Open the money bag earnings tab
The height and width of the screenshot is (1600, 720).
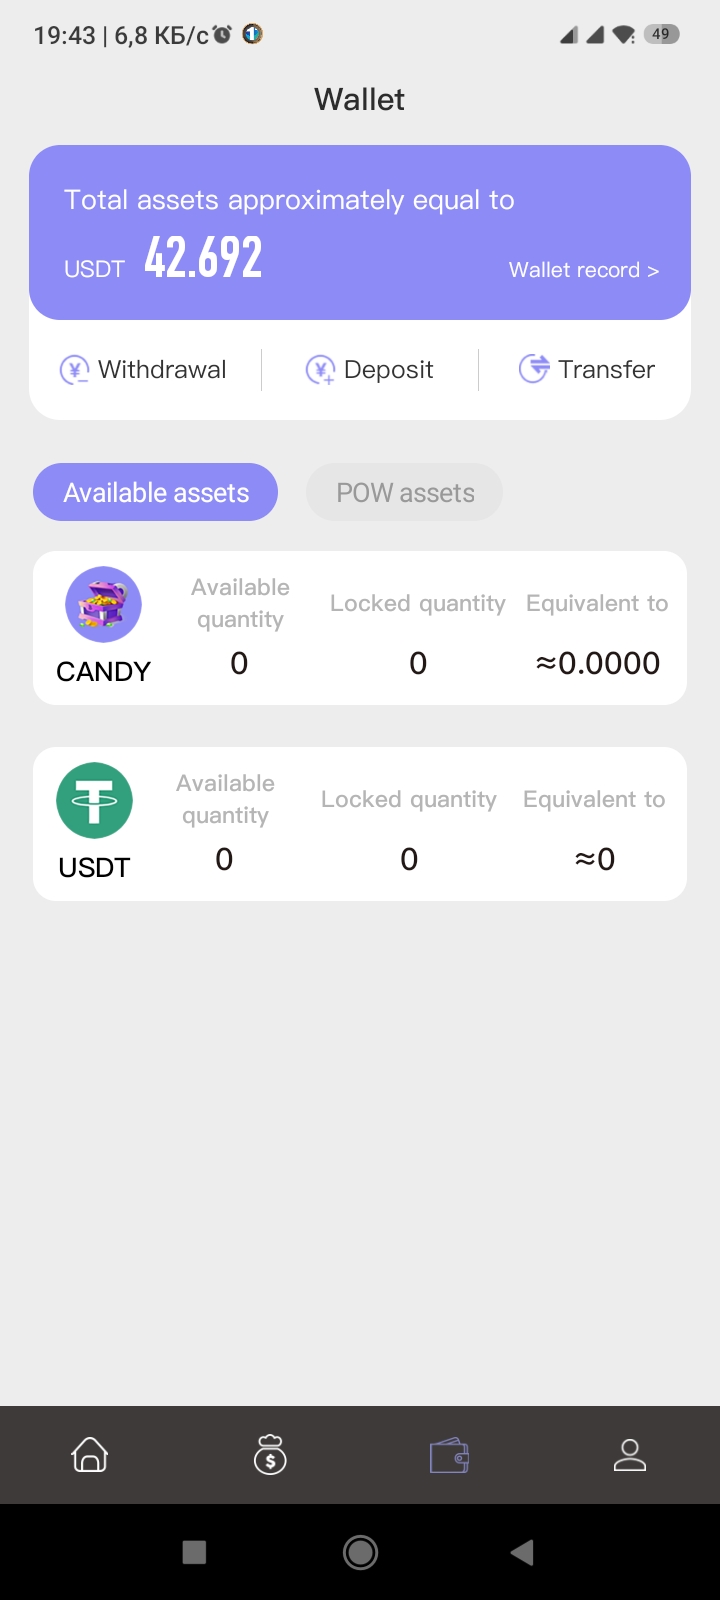(270, 1454)
